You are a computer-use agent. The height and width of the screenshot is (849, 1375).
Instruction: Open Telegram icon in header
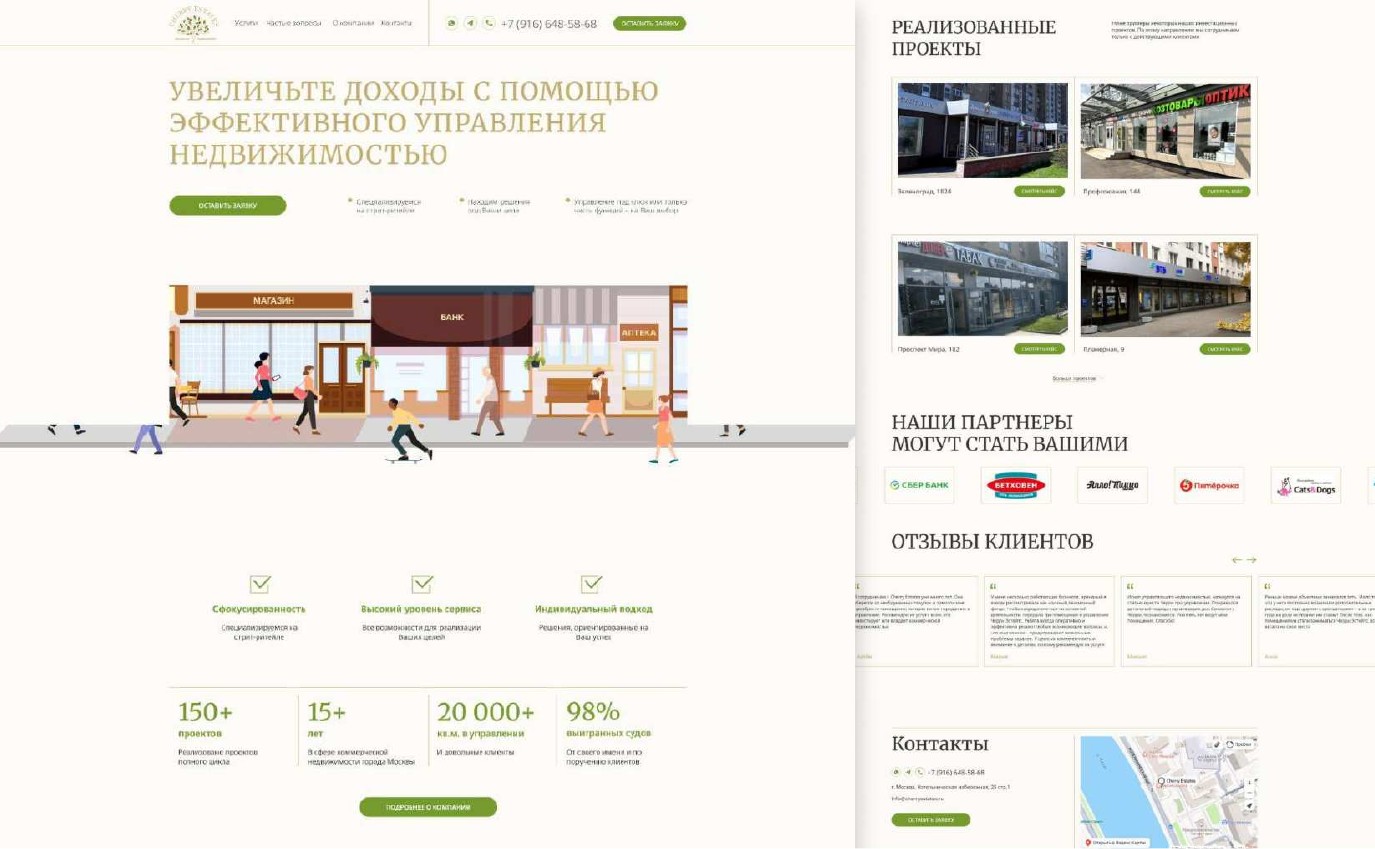470,23
